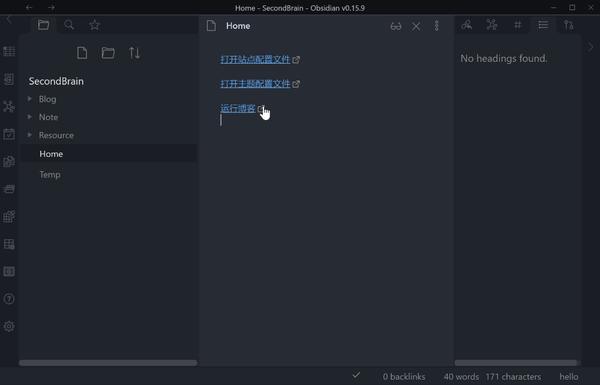
Task: Toggle reading view with the glasses icon
Action: click(396, 26)
